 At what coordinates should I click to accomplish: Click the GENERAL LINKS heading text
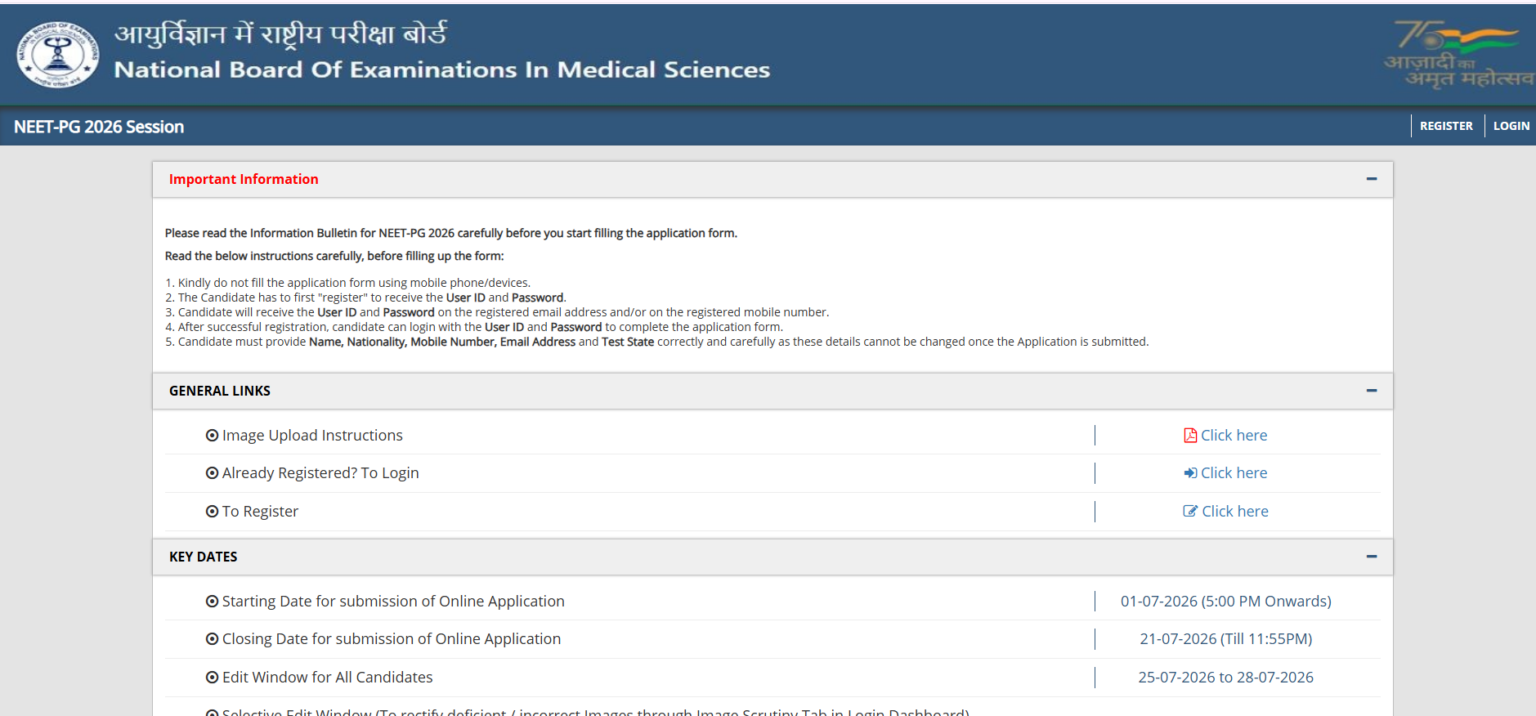(220, 391)
